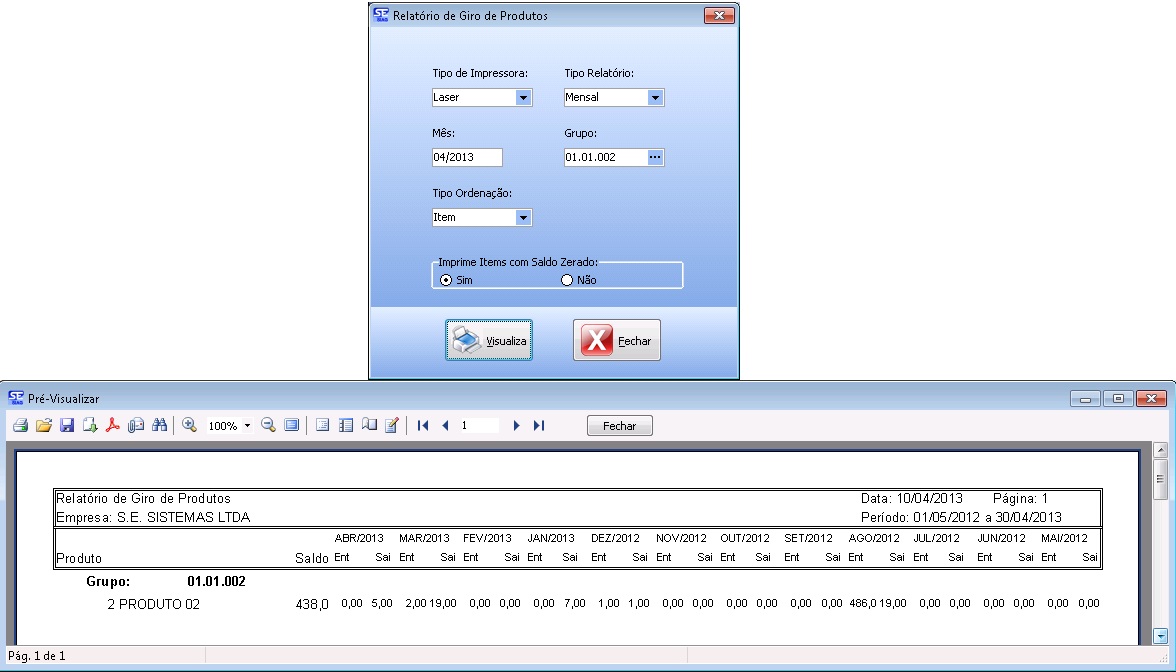The height and width of the screenshot is (672, 1176).
Task: Open the Tipo Ordenação dropdown
Action: [523, 218]
